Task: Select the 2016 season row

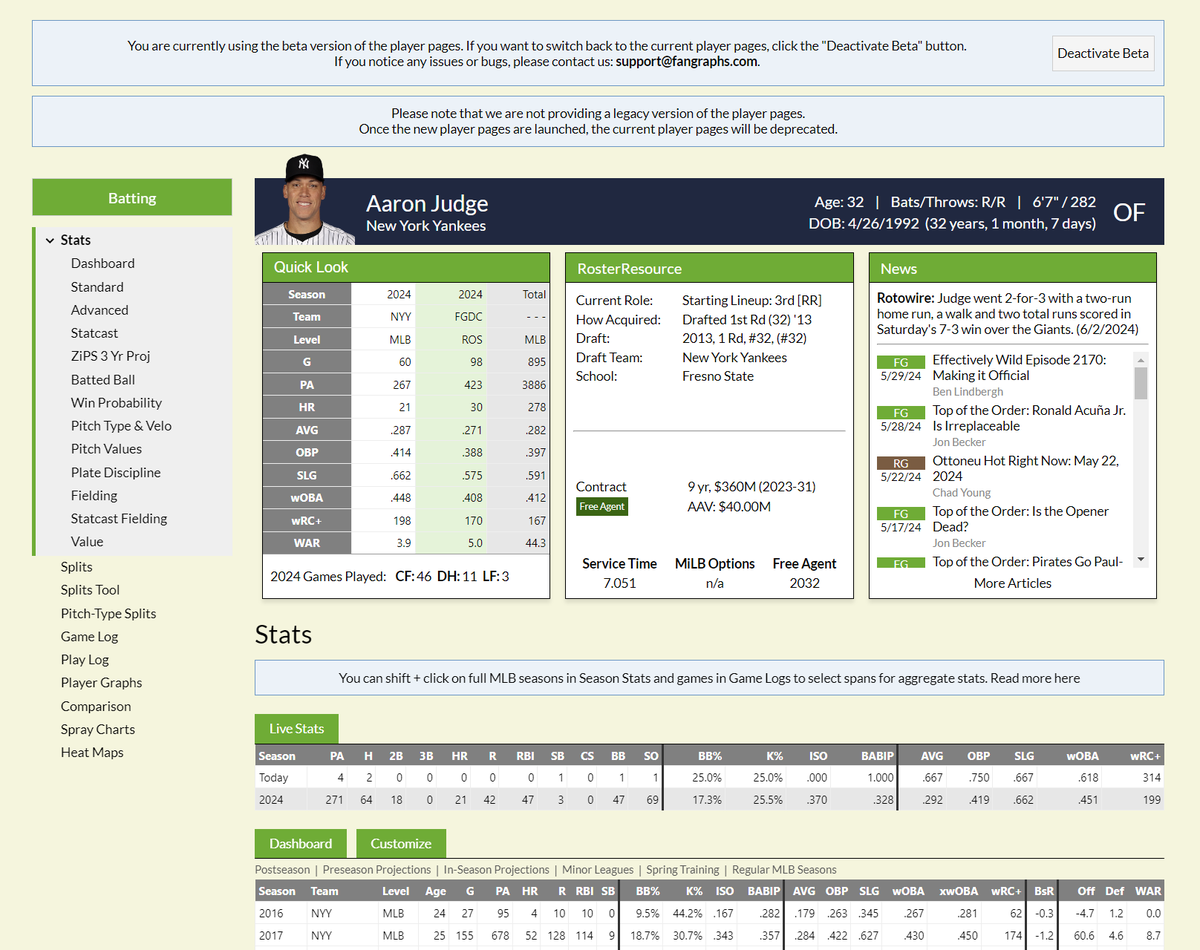Action: point(709,913)
